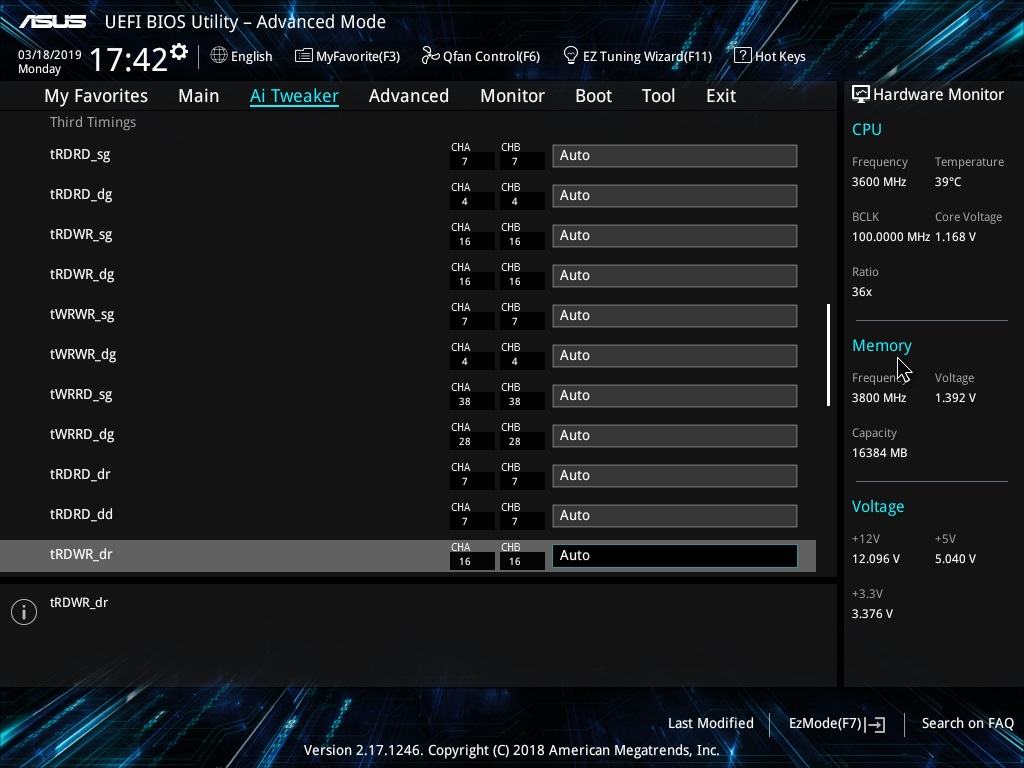Click the 36x Ratio value

[x=861, y=292]
